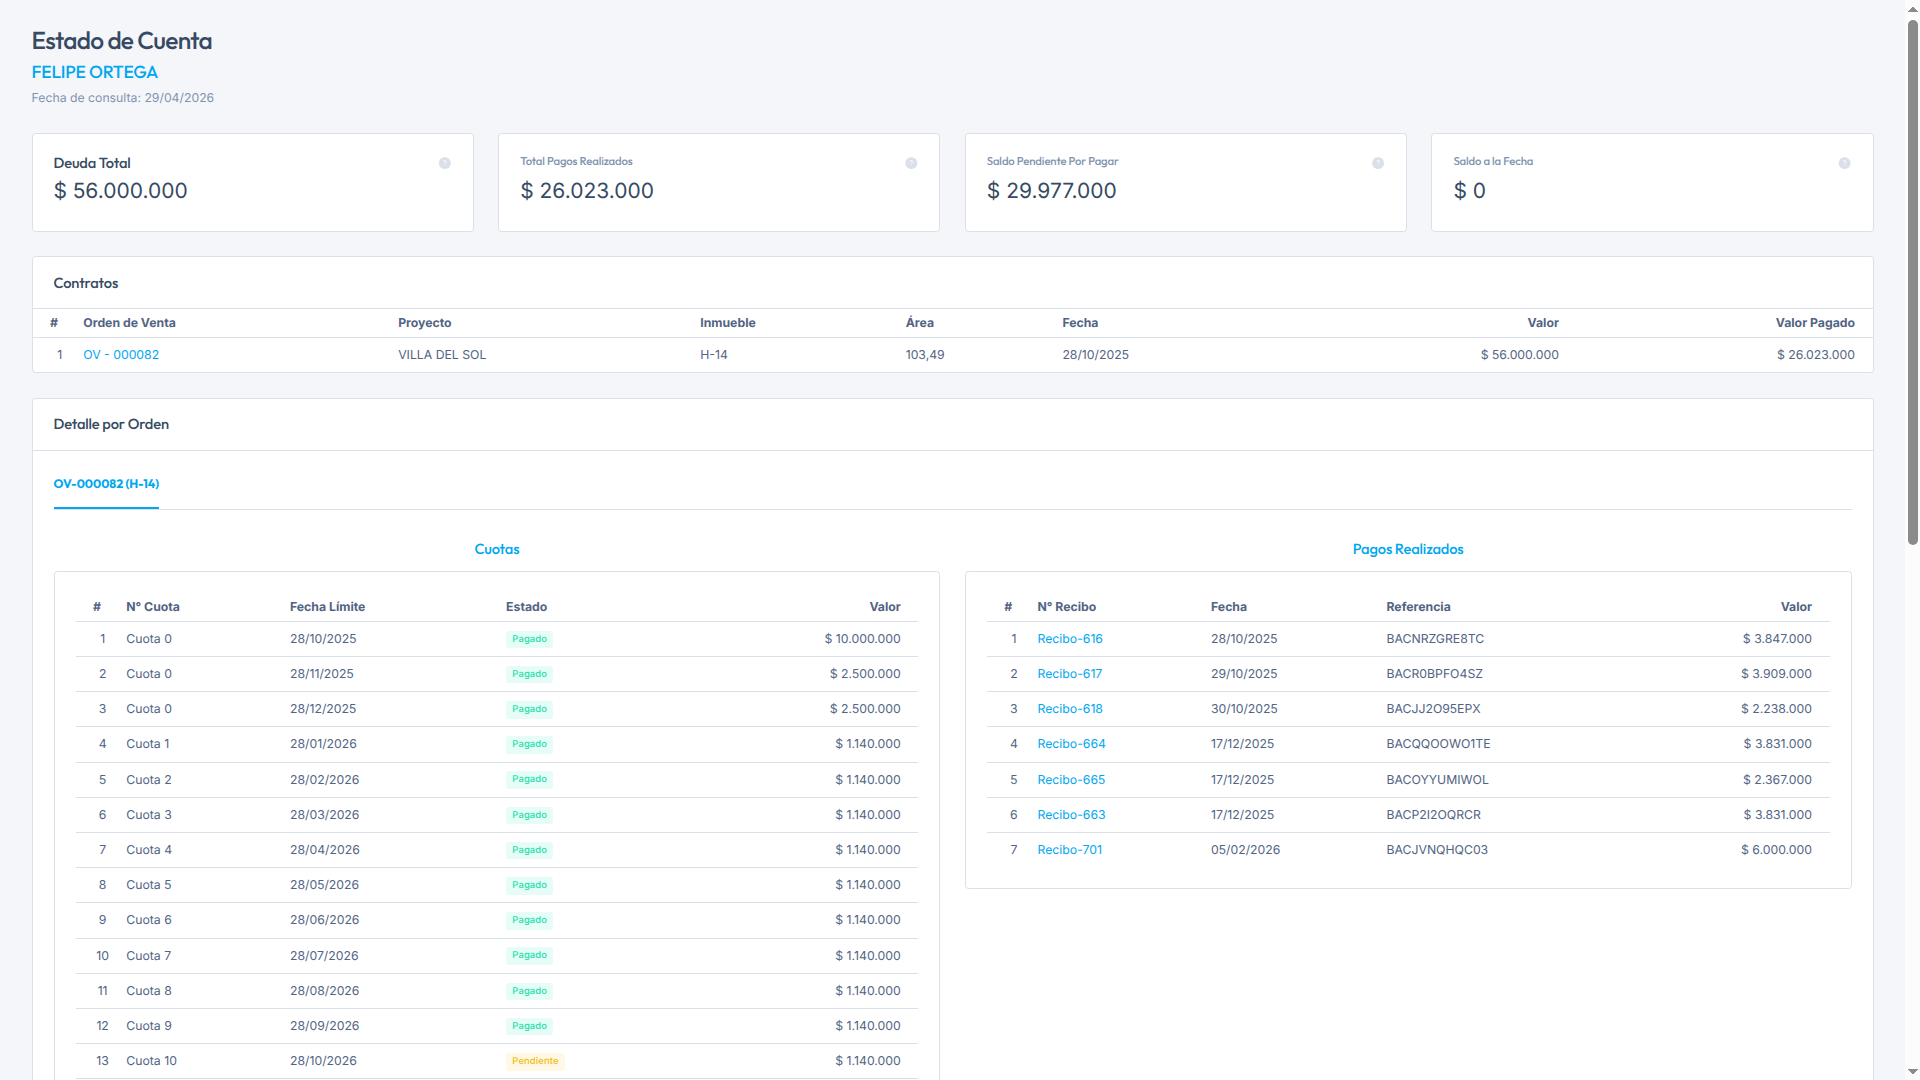Viewport: 1920px width, 1080px height.
Task: Click the $ 29.977.000 pending balance amount
Action: (x=1051, y=191)
